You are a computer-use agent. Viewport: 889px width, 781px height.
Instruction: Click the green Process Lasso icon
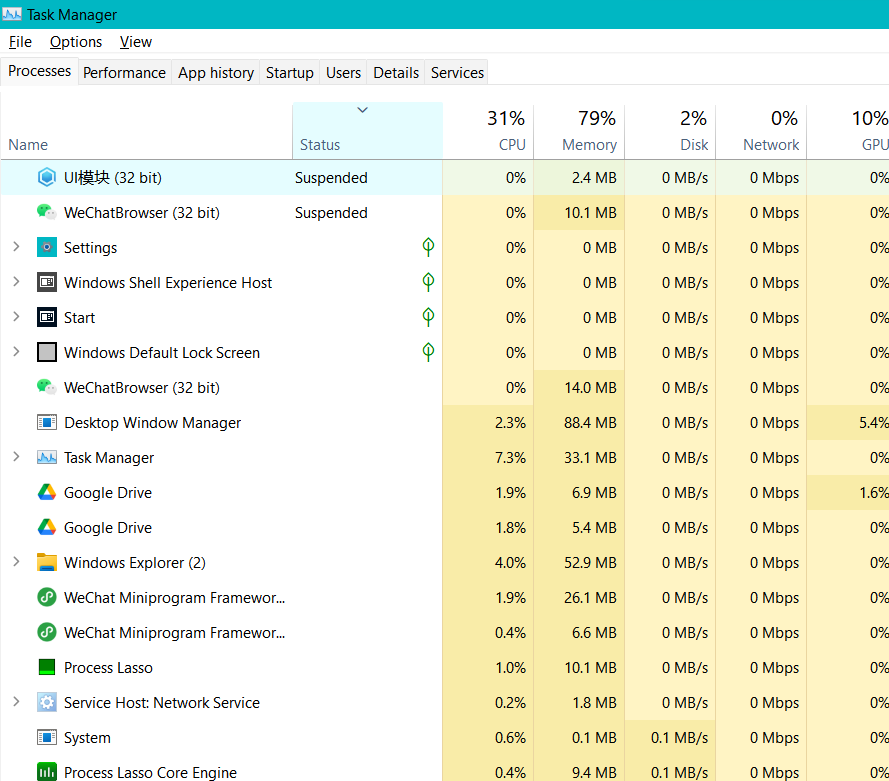coord(46,667)
